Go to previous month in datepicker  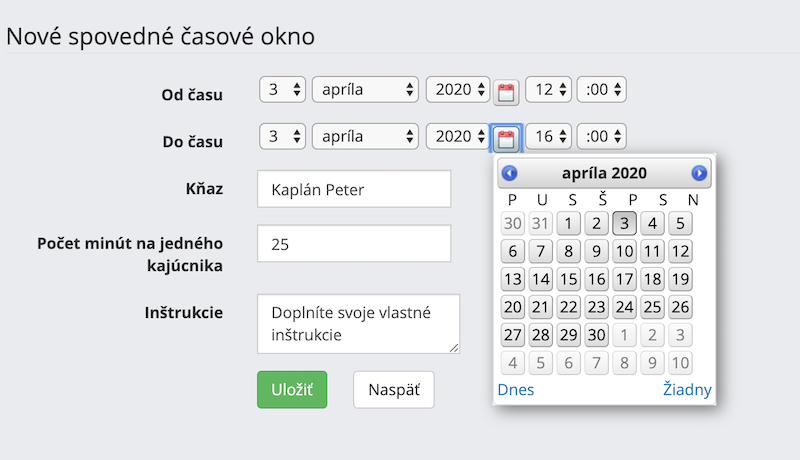[509, 173]
